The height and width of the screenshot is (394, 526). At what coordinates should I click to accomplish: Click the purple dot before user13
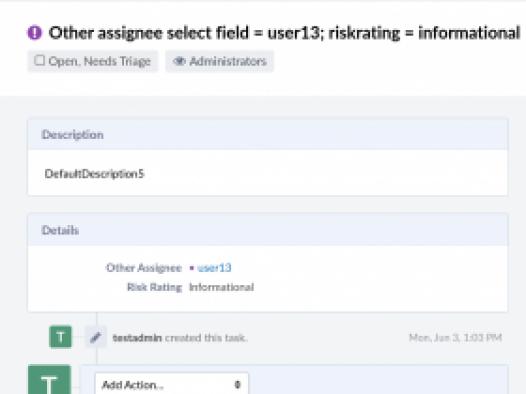(192, 268)
